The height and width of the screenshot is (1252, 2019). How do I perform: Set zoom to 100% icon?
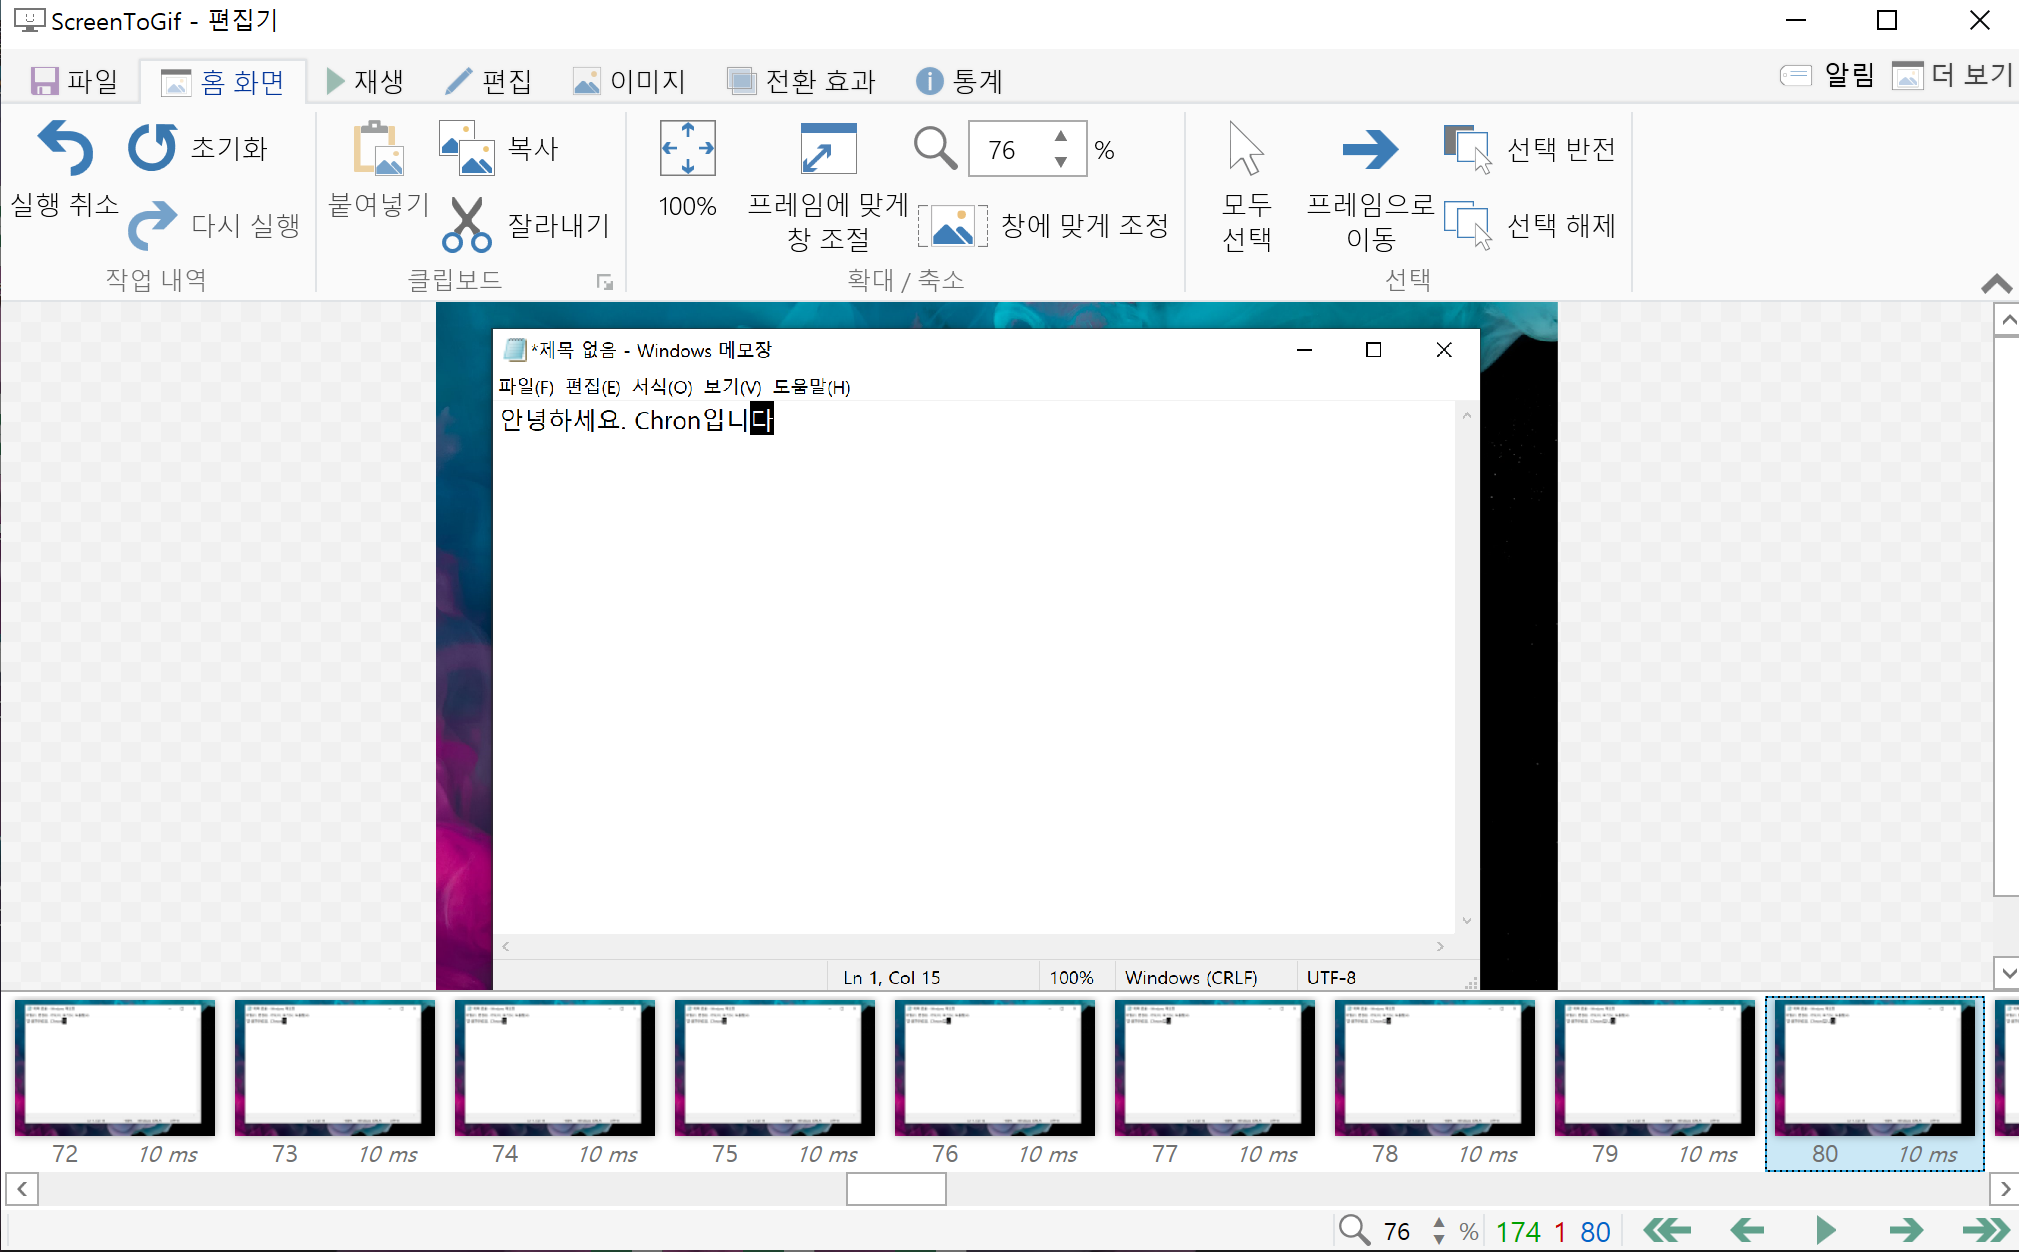tap(687, 149)
